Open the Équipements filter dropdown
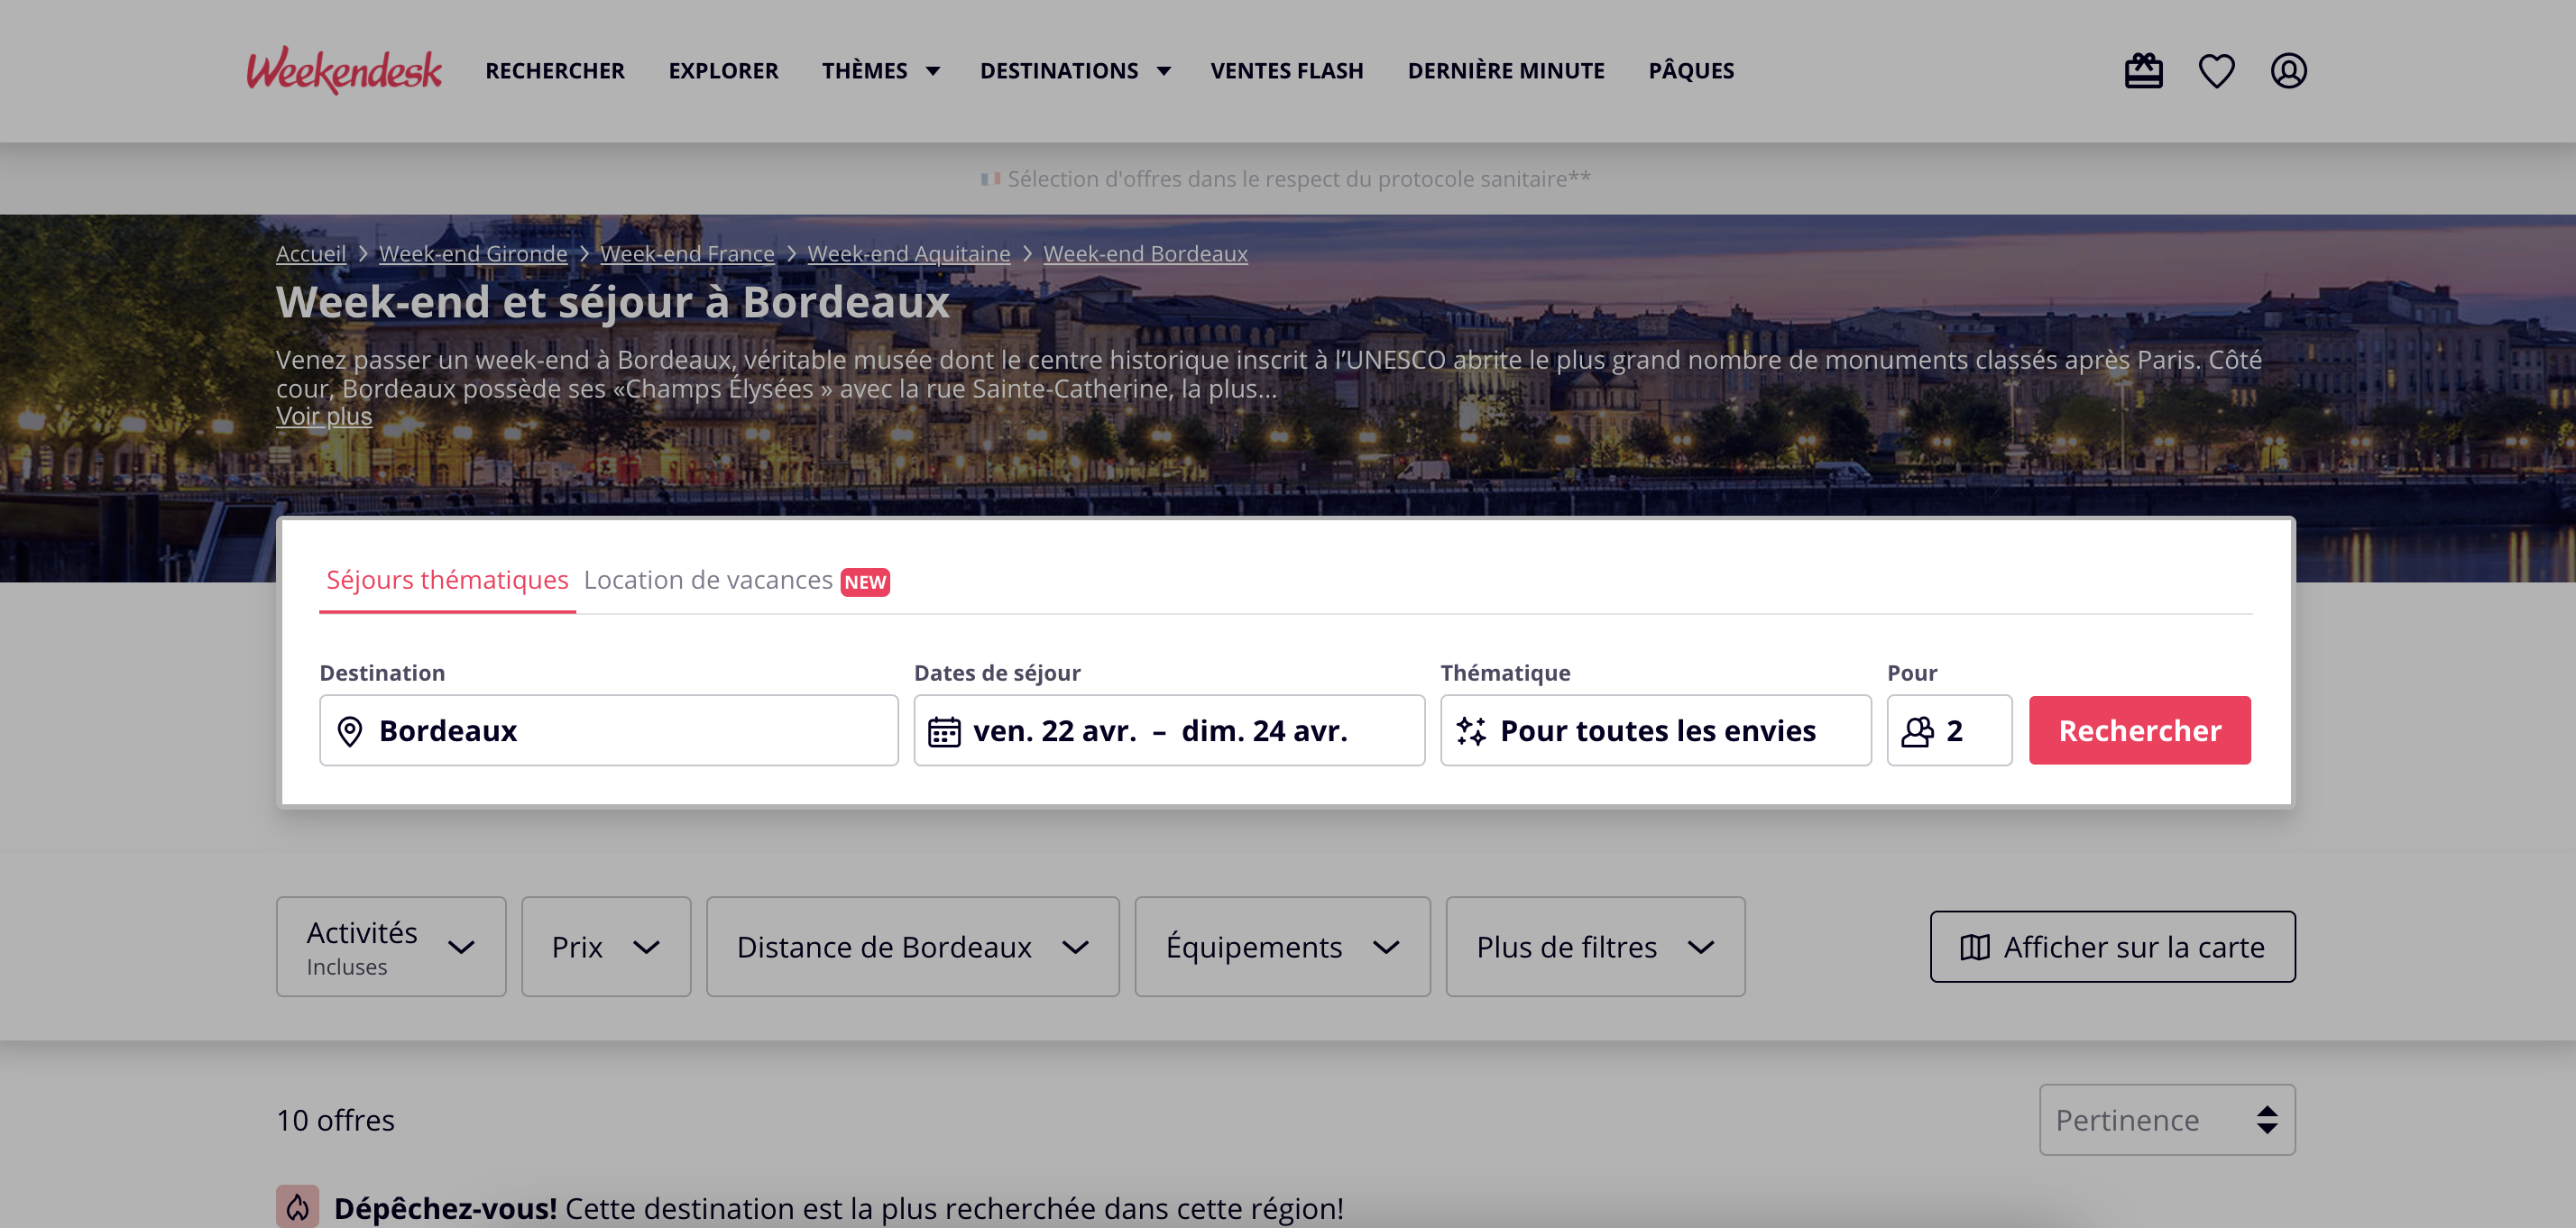Viewport: 2576px width, 1228px height. (1282, 946)
